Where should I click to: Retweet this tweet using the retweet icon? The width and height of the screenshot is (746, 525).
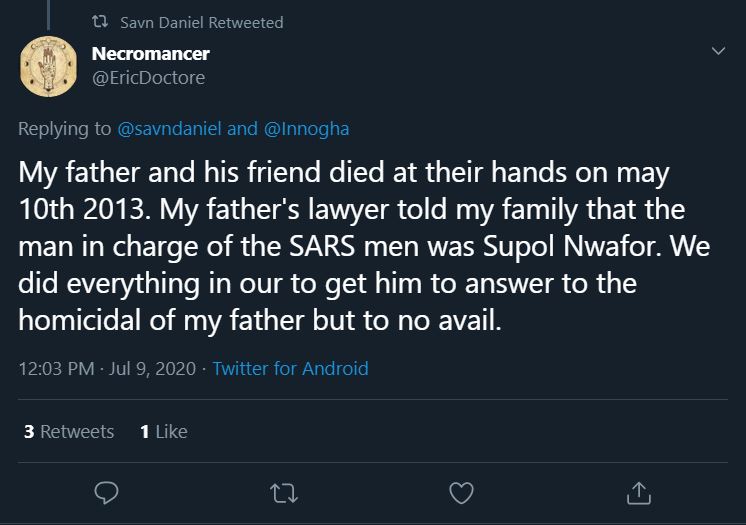coord(284,493)
